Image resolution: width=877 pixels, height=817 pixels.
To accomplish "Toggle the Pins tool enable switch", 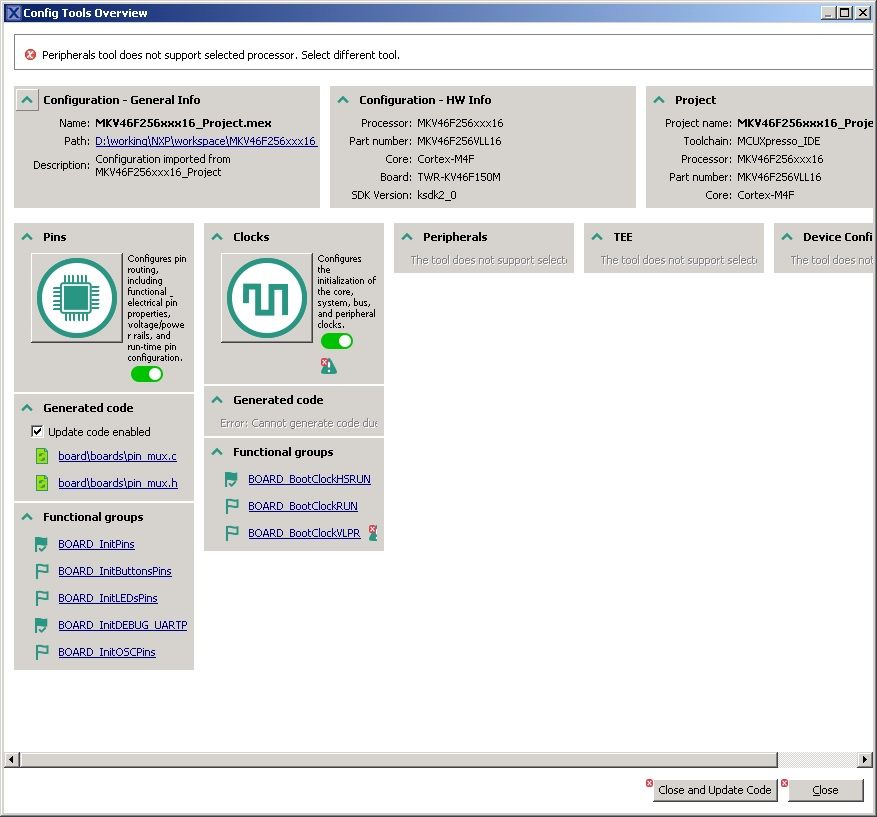I will [x=147, y=374].
